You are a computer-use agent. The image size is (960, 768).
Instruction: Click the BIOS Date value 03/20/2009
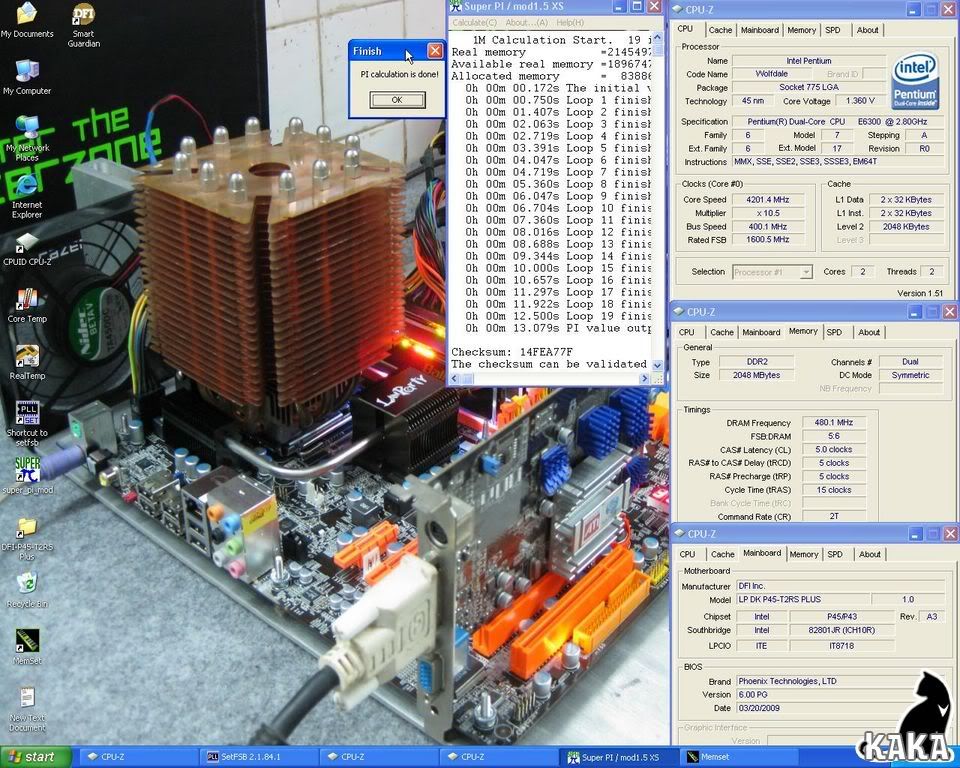click(x=839, y=708)
